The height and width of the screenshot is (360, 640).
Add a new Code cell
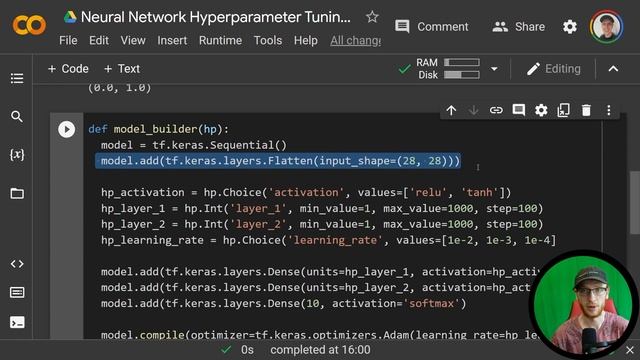click(x=68, y=69)
